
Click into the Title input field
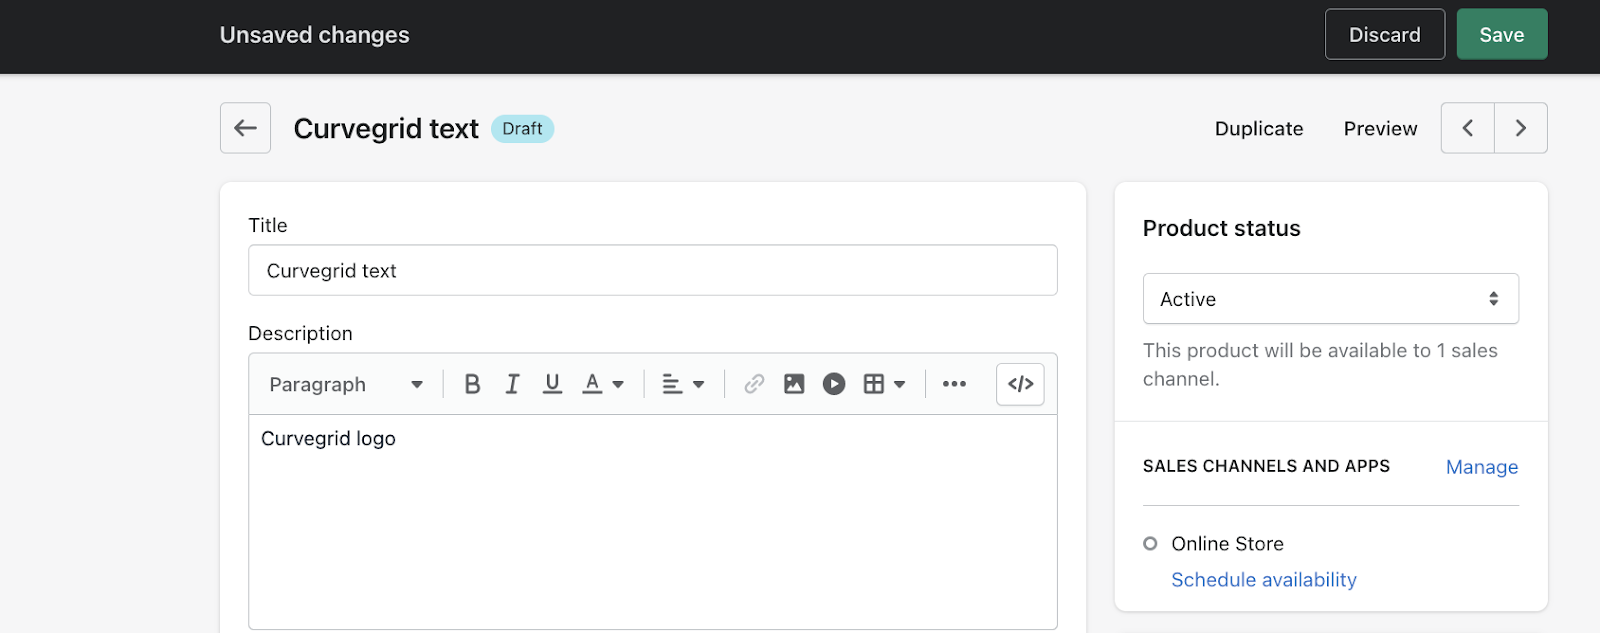pyautogui.click(x=652, y=271)
